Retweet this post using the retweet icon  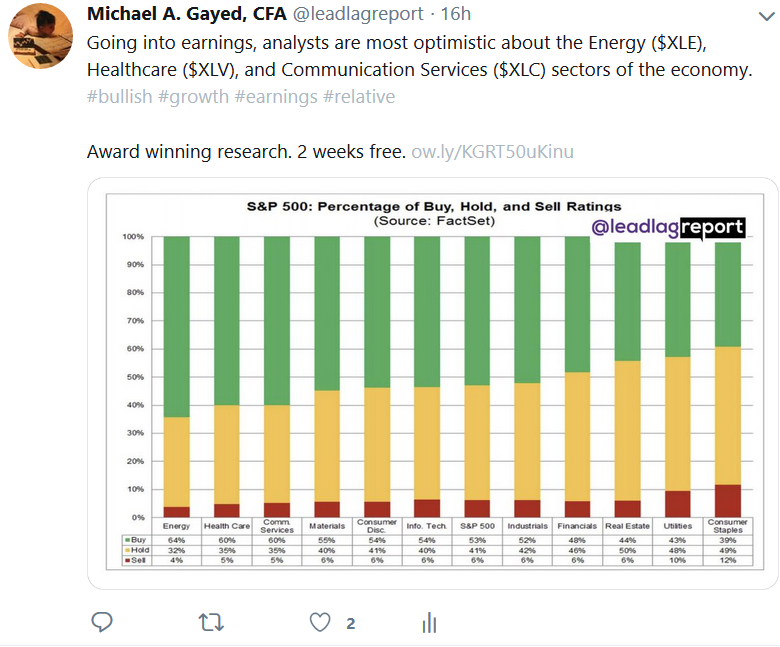click(211, 622)
